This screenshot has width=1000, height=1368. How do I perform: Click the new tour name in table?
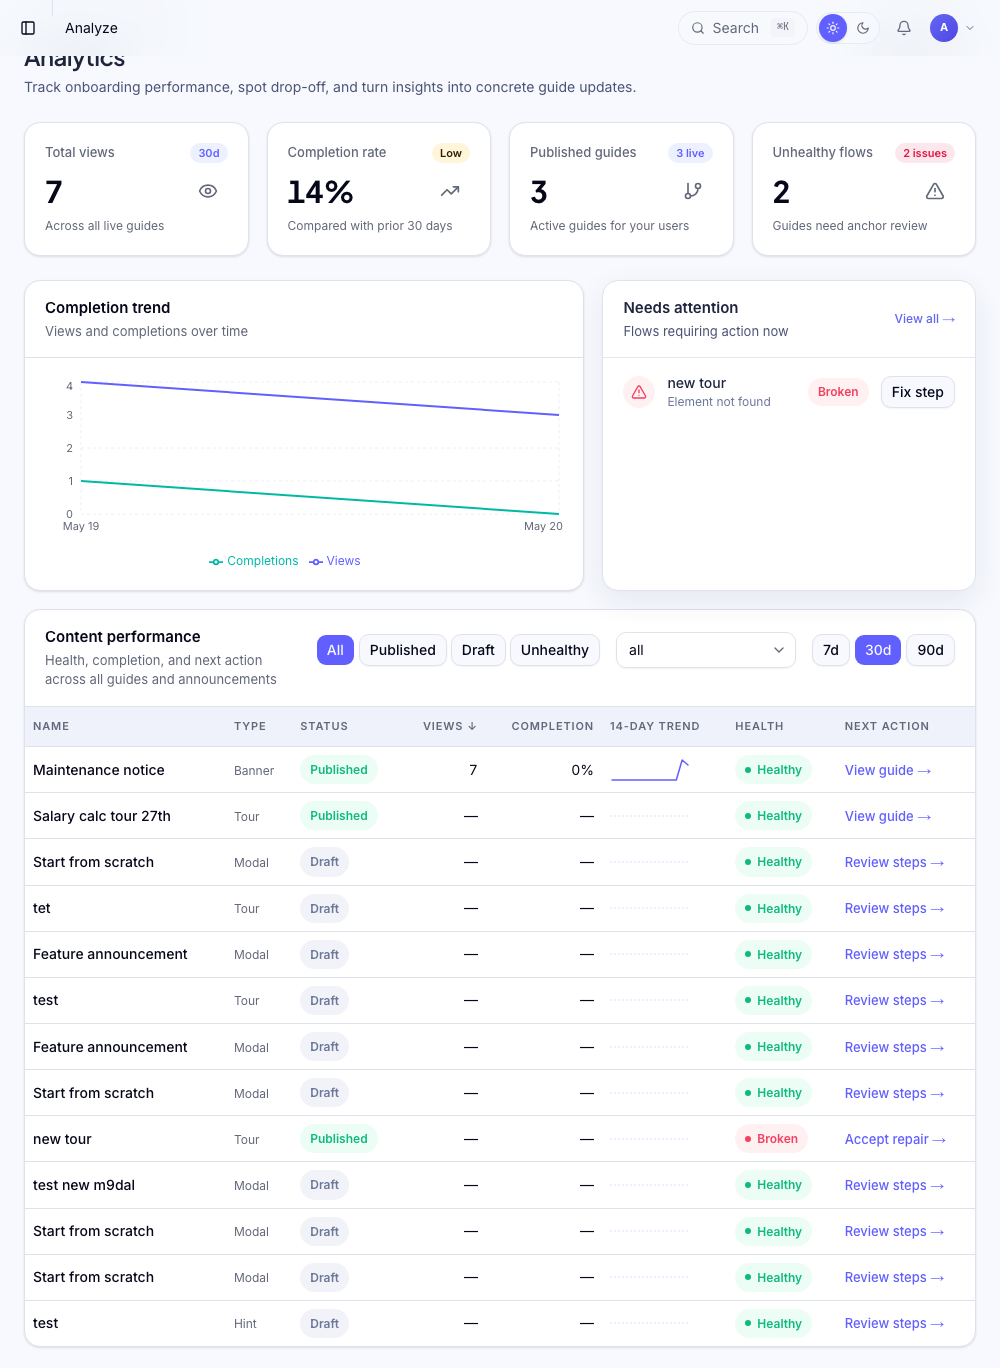[x=62, y=1139]
